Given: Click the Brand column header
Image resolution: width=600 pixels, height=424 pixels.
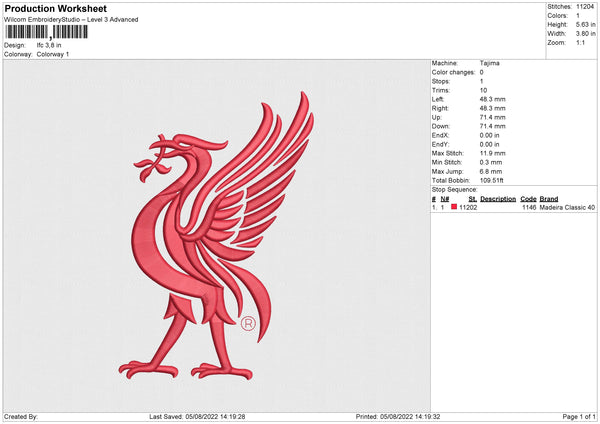Looking at the screenshot, I should coord(549,199).
